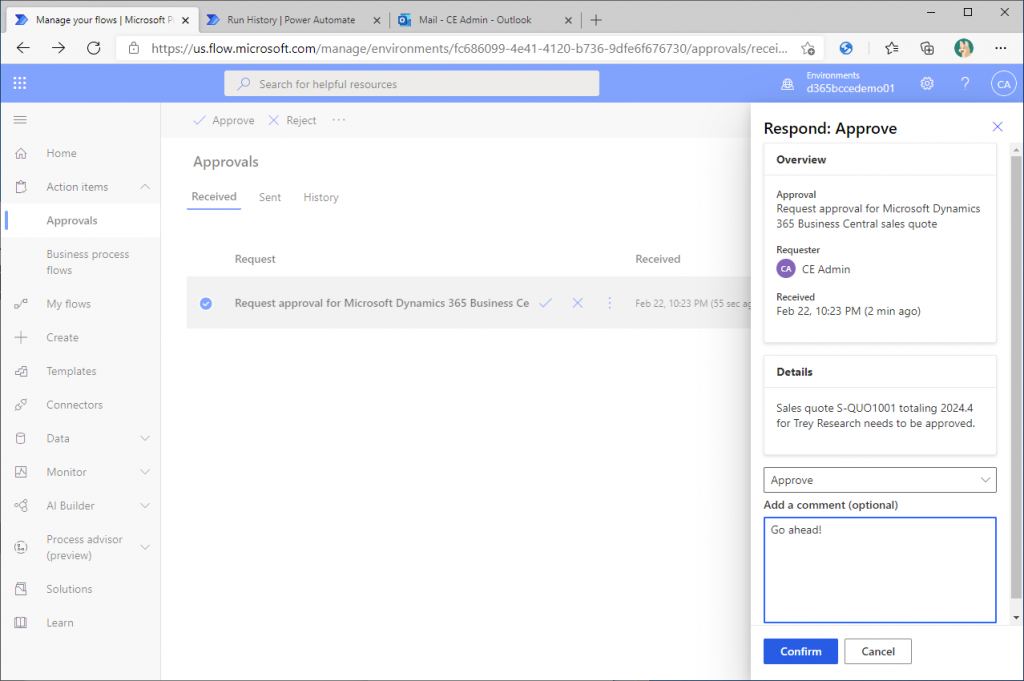This screenshot has width=1024, height=681.
Task: Open more options dots in the request row
Action: click(609, 303)
